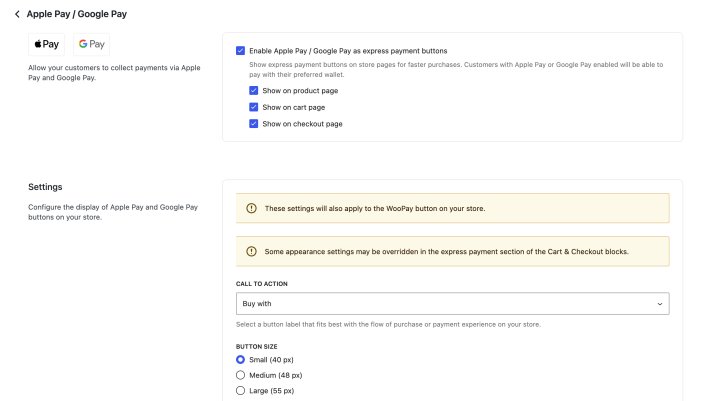
Task: Click the Apple Pay / Google Pay page title
Action: coord(77,14)
